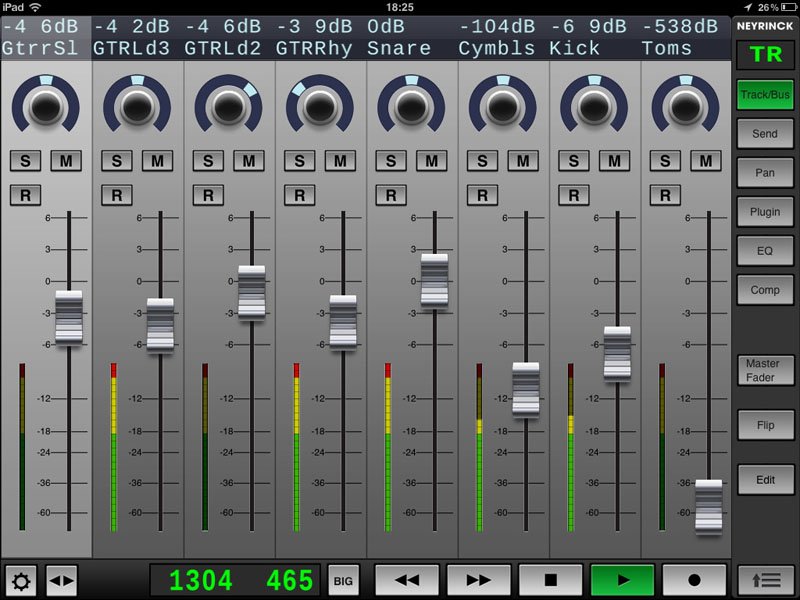Mute the GTRLd2 track
The image size is (800, 600).
249,161
